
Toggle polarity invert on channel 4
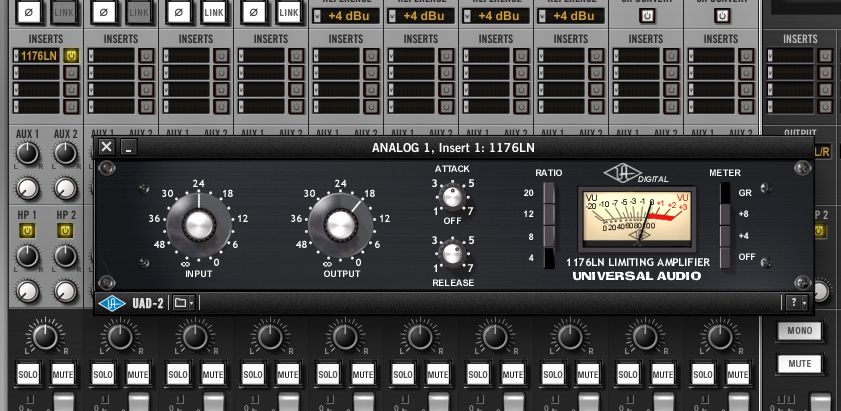click(254, 12)
